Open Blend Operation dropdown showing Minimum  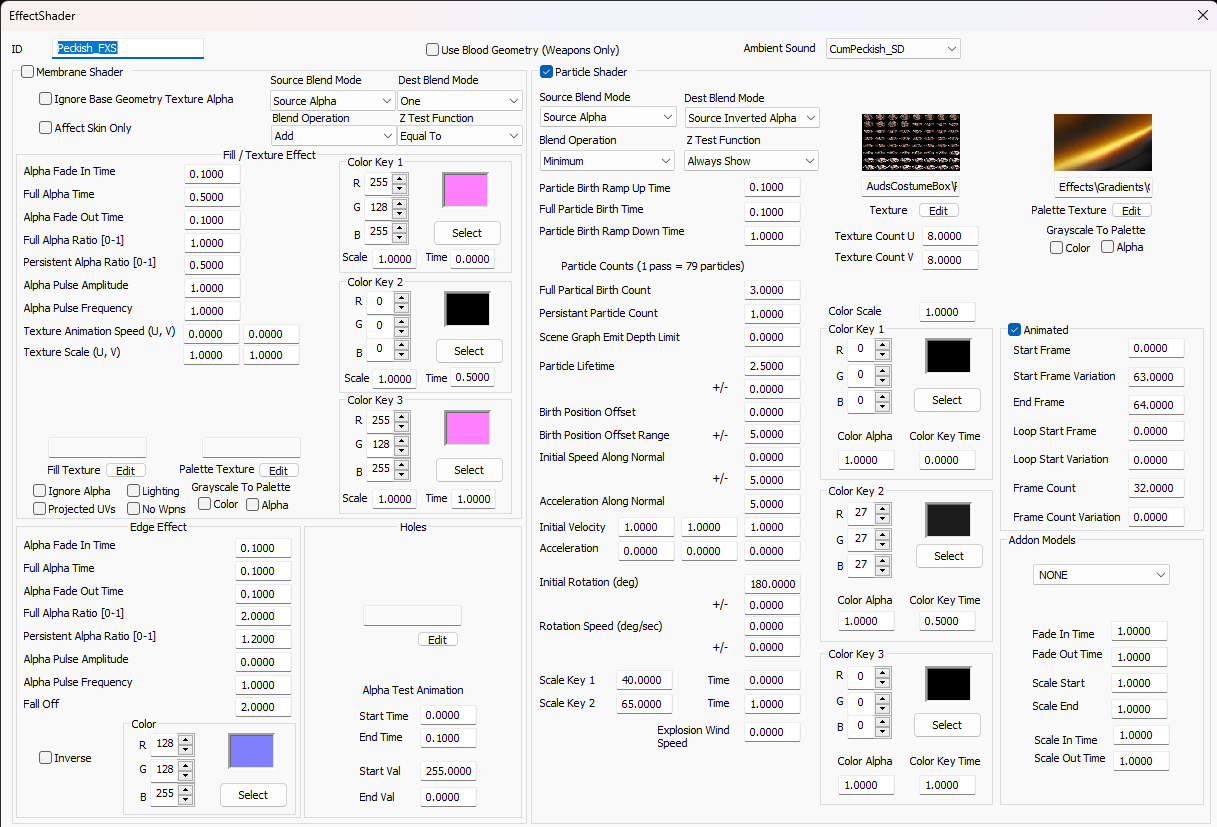tap(608, 161)
